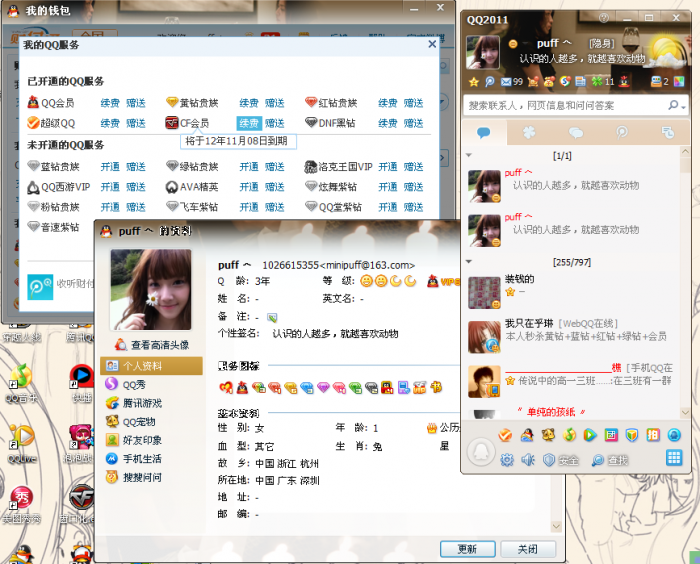Switch to the QZone clover tab
Viewport: 700px width, 564px height.
pos(529,133)
